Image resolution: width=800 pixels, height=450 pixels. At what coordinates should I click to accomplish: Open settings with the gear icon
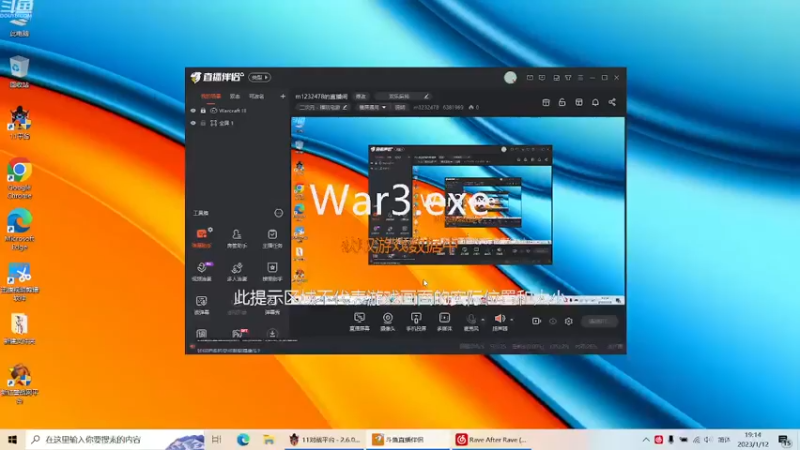click(x=569, y=321)
